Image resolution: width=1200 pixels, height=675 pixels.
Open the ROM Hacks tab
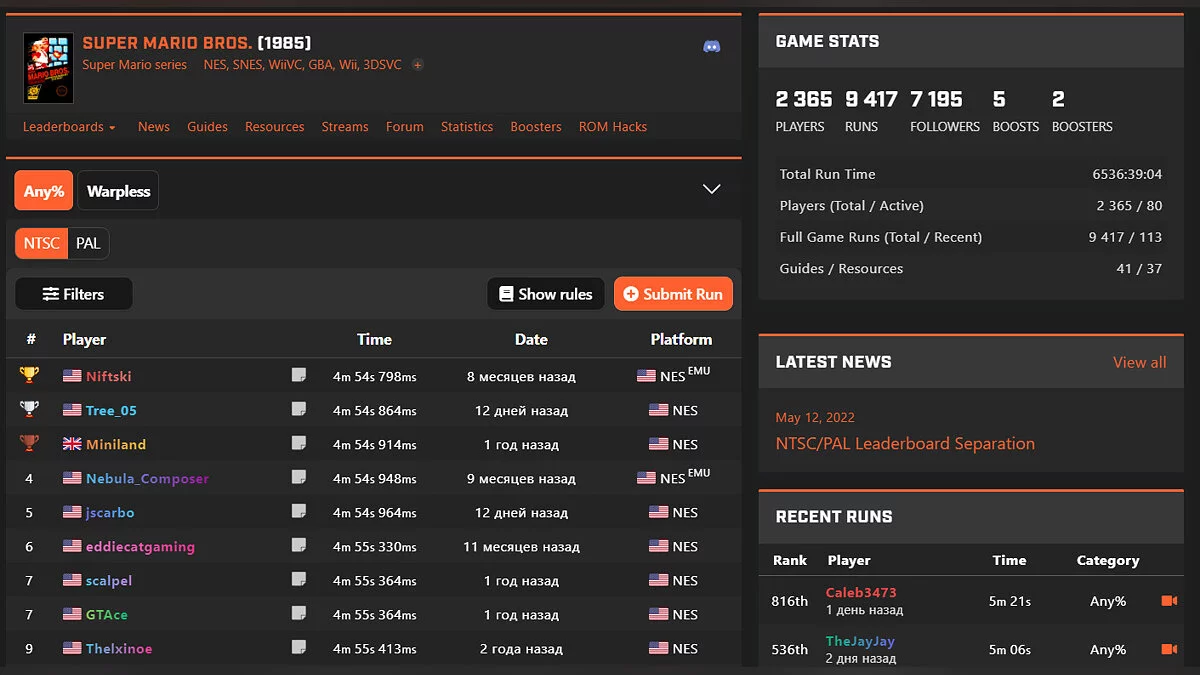click(x=612, y=127)
